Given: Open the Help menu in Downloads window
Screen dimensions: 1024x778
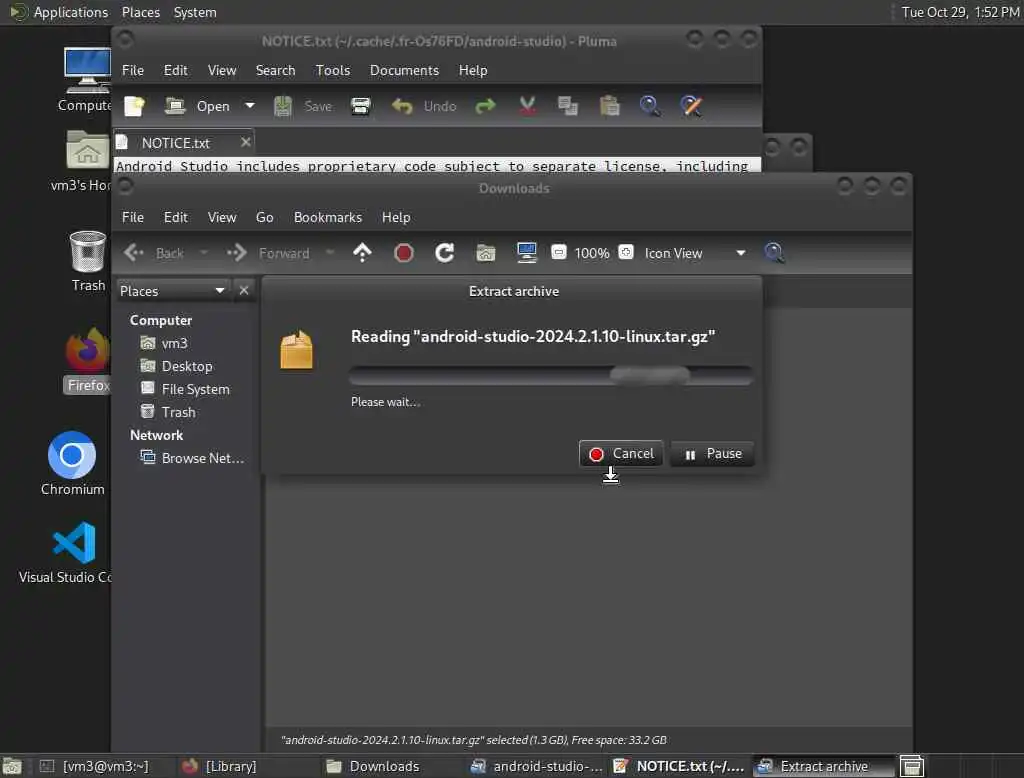Looking at the screenshot, I should tap(396, 217).
